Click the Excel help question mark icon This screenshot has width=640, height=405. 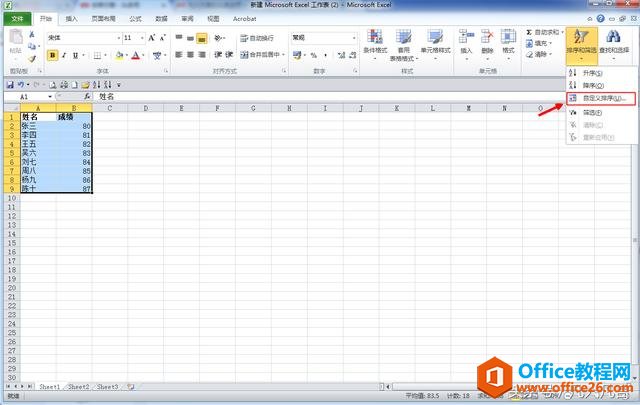point(600,18)
